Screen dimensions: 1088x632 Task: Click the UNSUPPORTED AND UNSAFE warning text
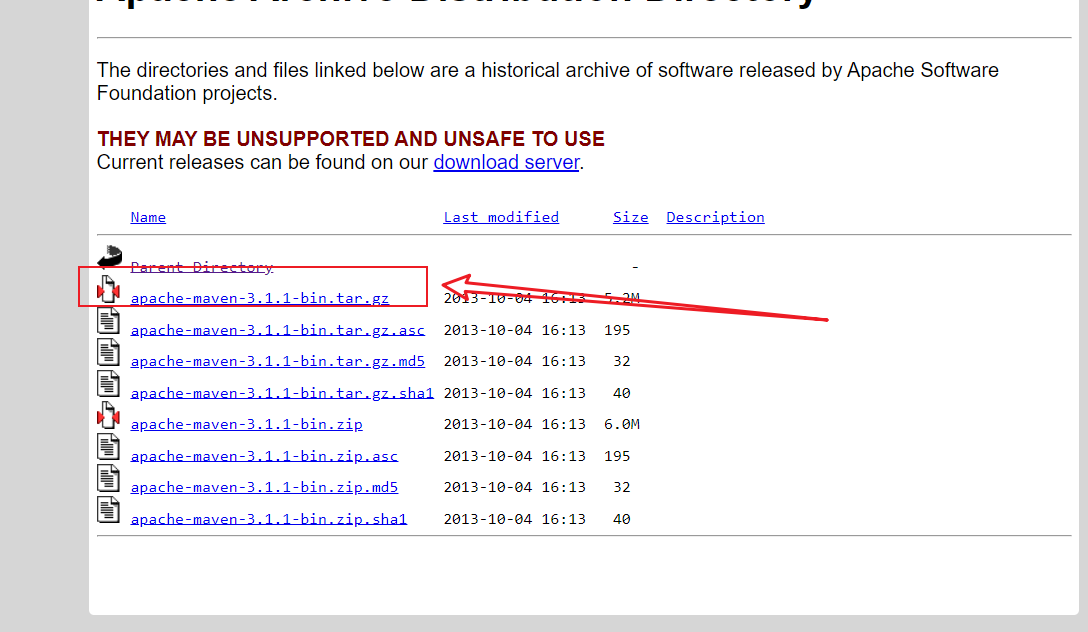[350, 139]
